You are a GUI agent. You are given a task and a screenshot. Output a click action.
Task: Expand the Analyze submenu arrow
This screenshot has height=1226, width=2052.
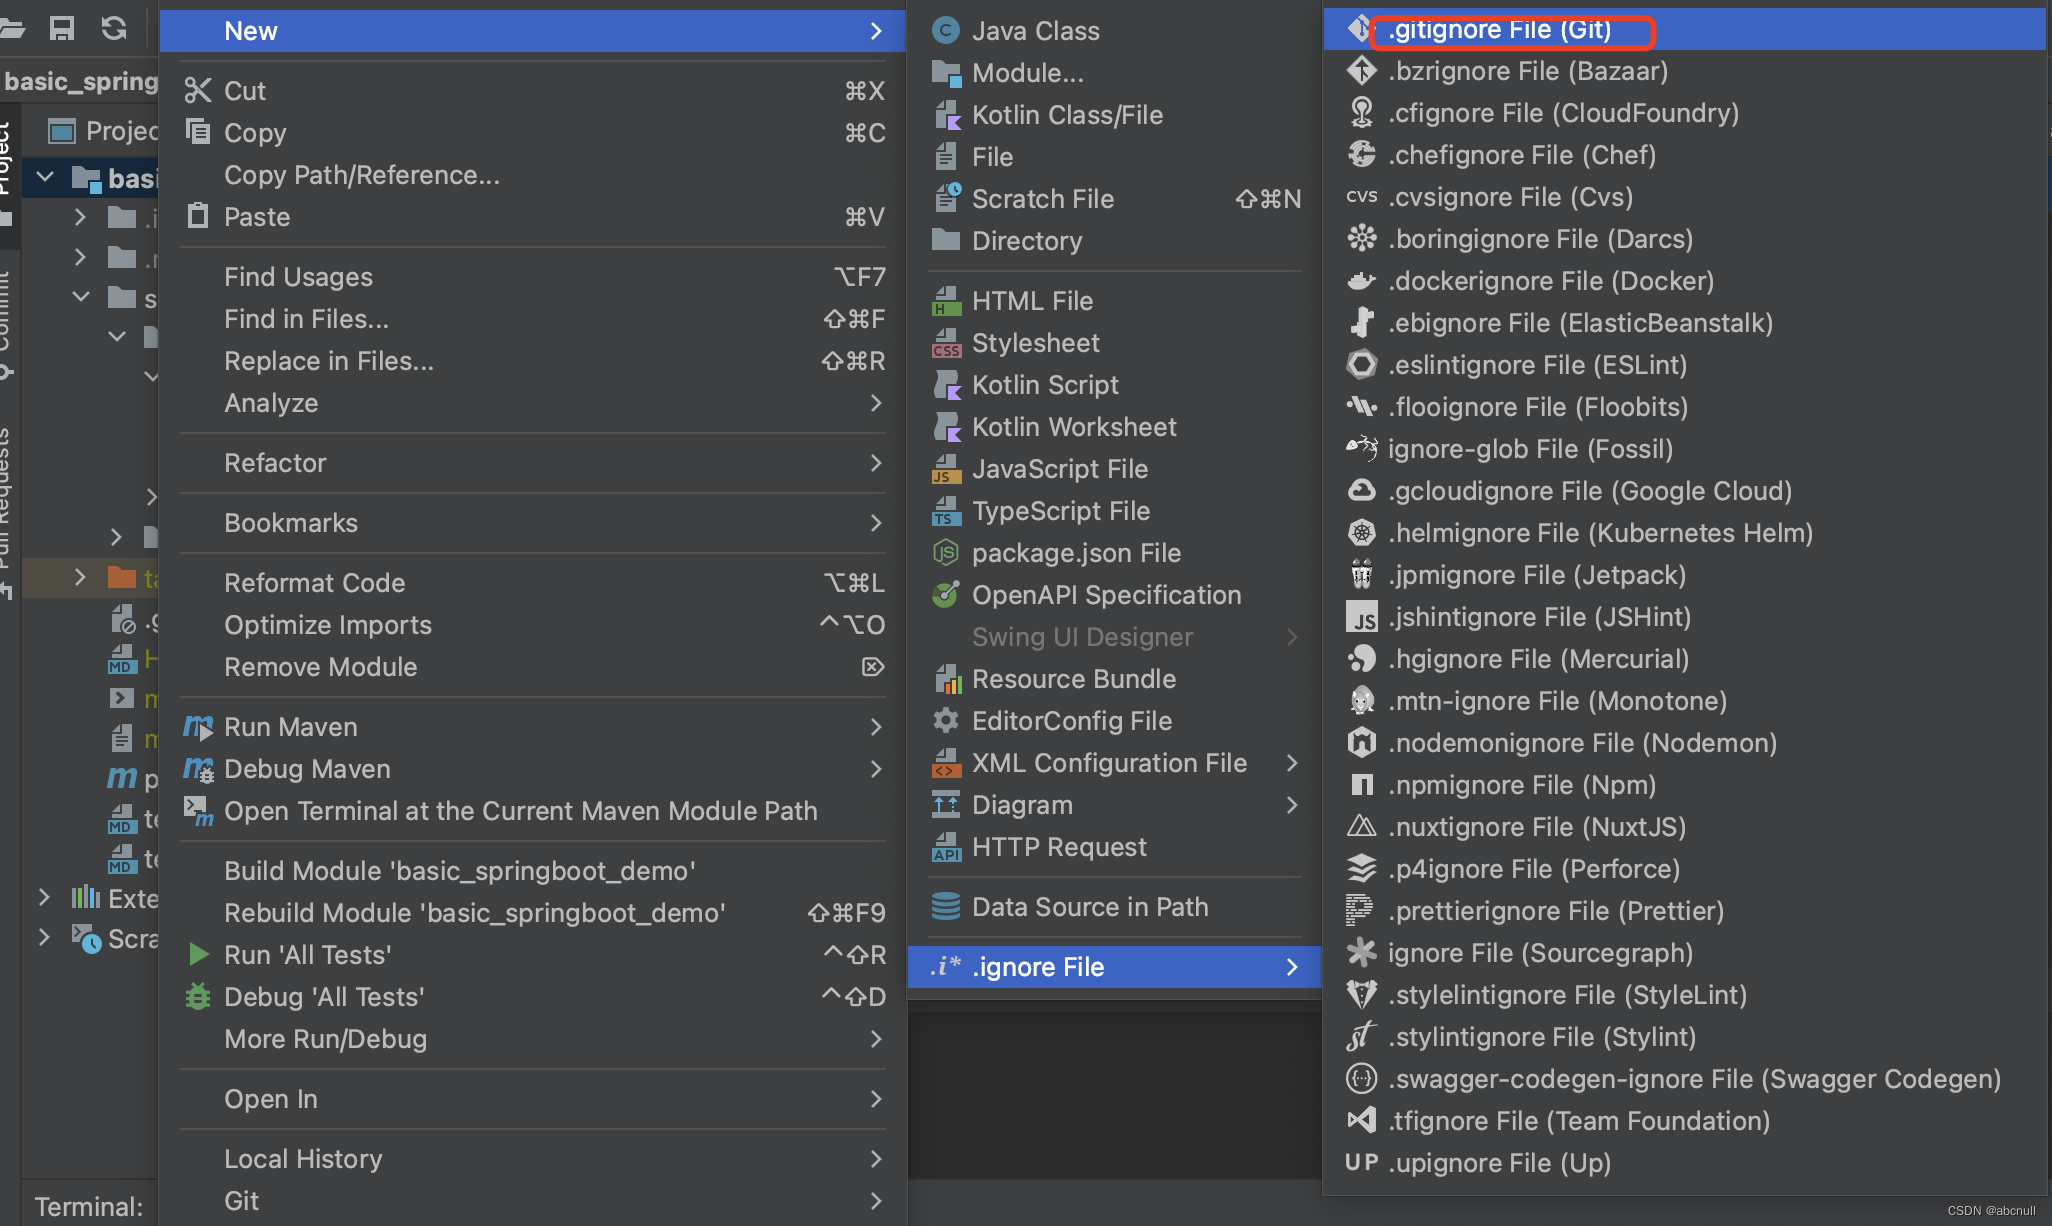[x=876, y=403]
